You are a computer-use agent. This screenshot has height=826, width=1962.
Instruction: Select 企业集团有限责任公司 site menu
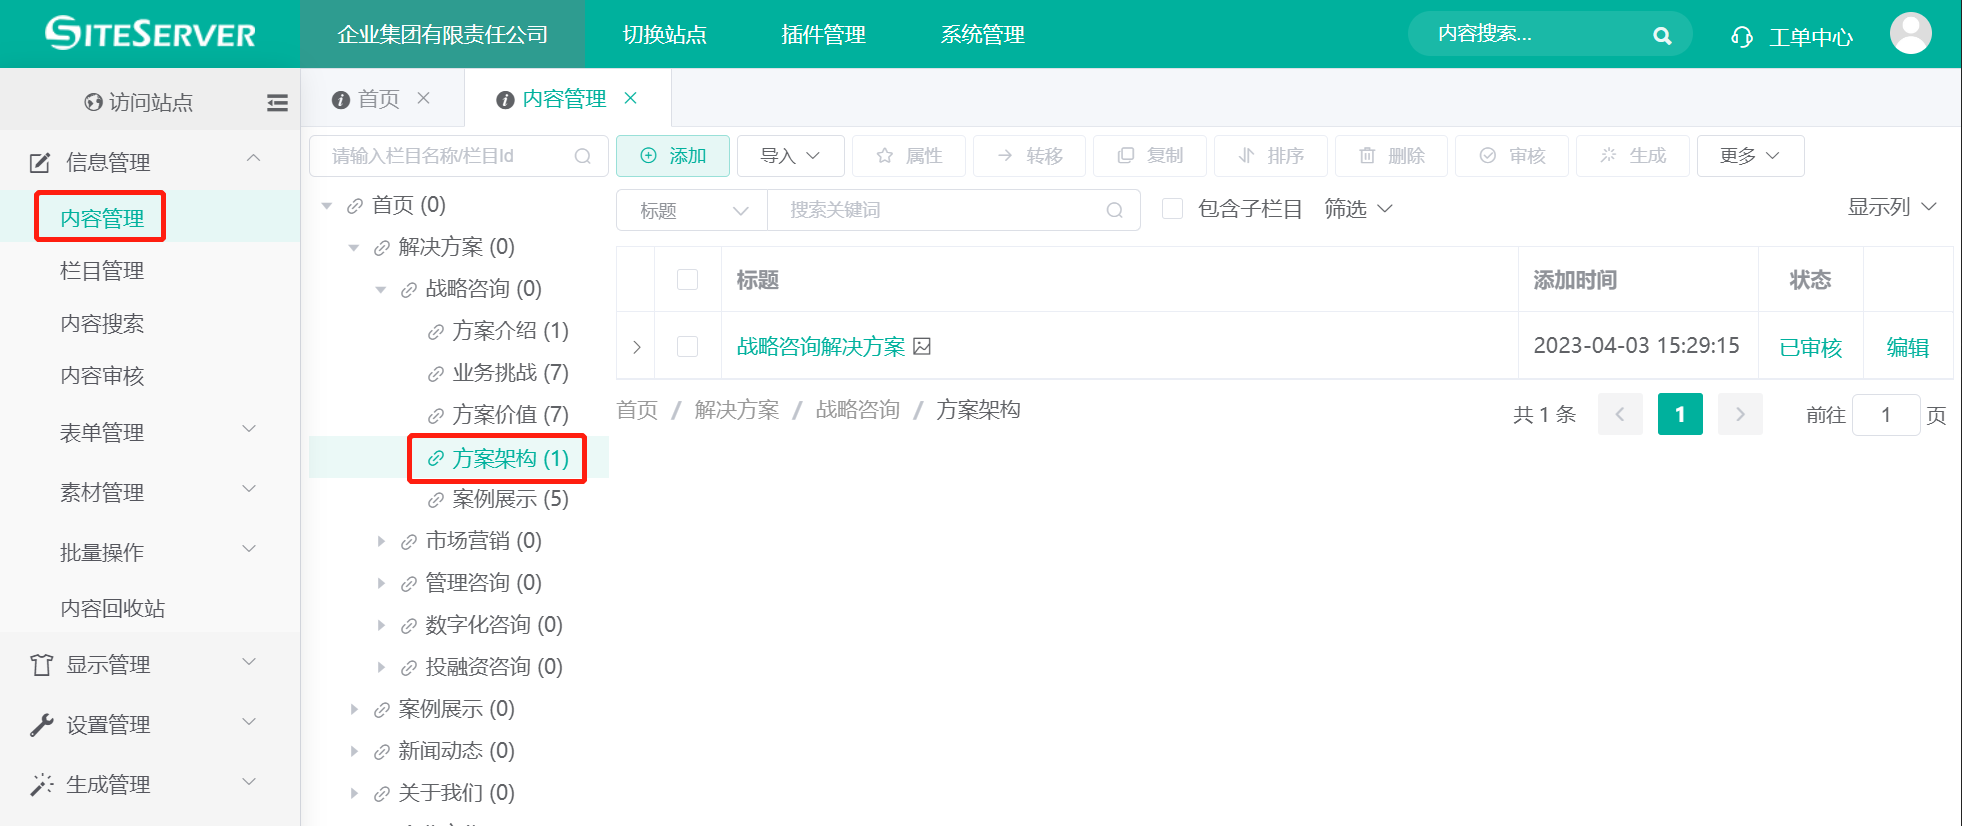(443, 35)
